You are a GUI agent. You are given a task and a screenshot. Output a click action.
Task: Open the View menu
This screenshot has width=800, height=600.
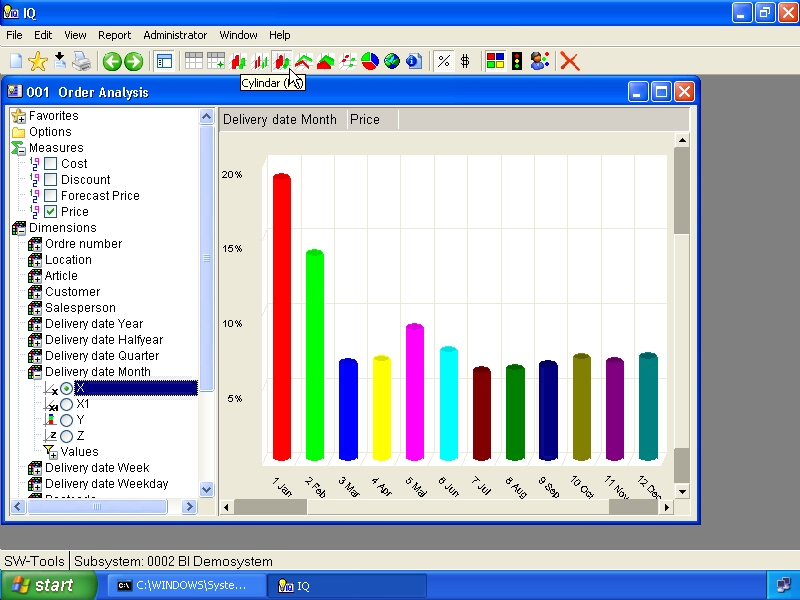tap(75, 35)
